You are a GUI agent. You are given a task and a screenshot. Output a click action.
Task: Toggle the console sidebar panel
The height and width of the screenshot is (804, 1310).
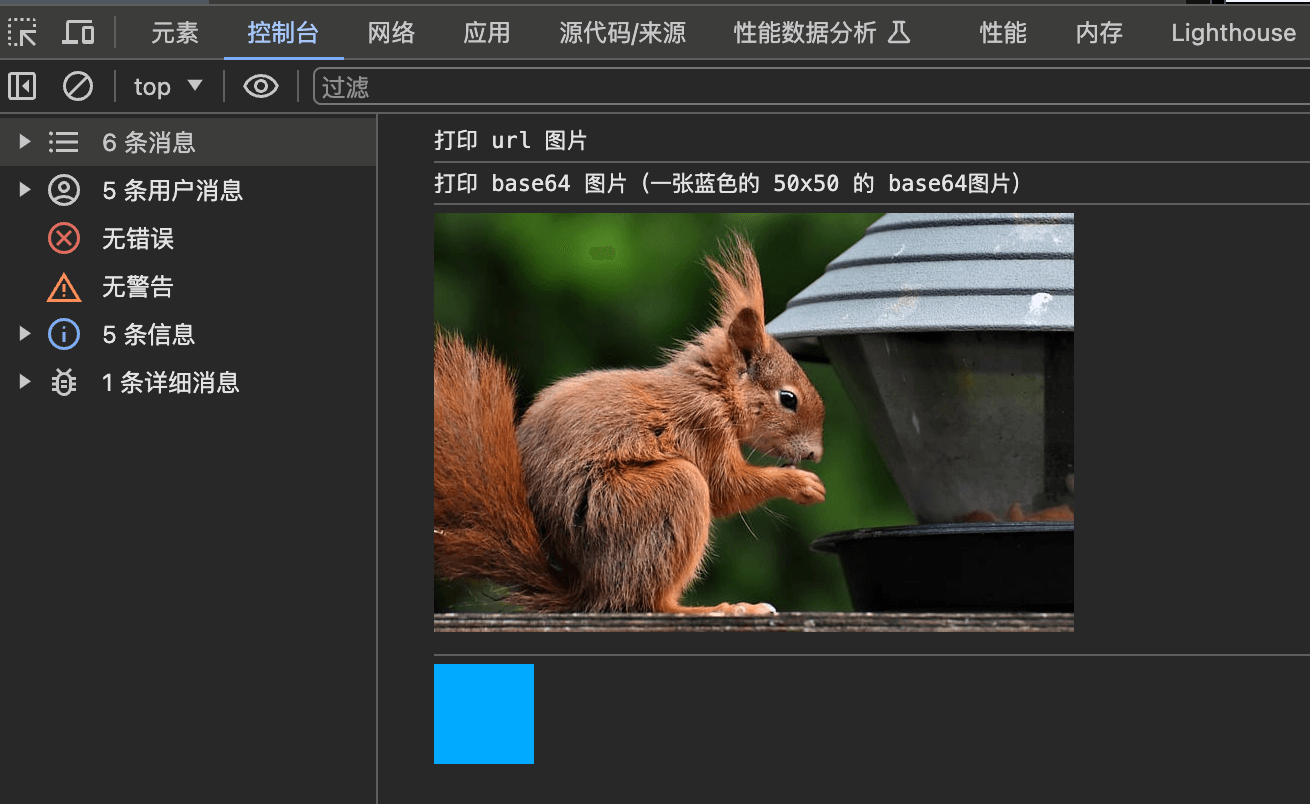pyautogui.click(x=22, y=87)
